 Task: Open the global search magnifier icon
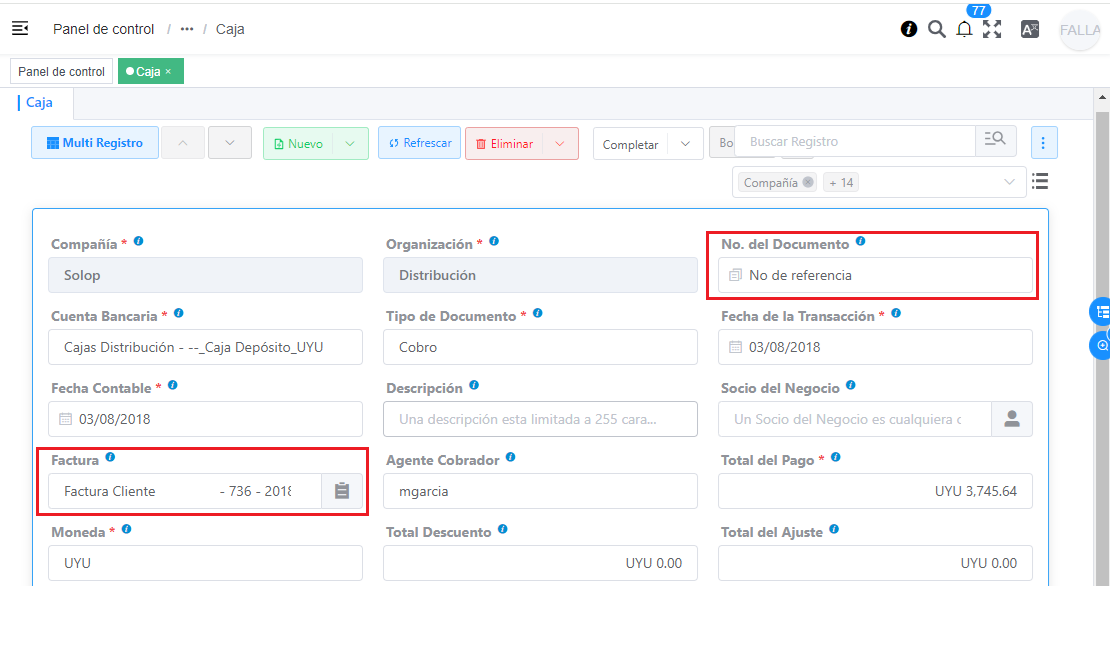click(937, 29)
